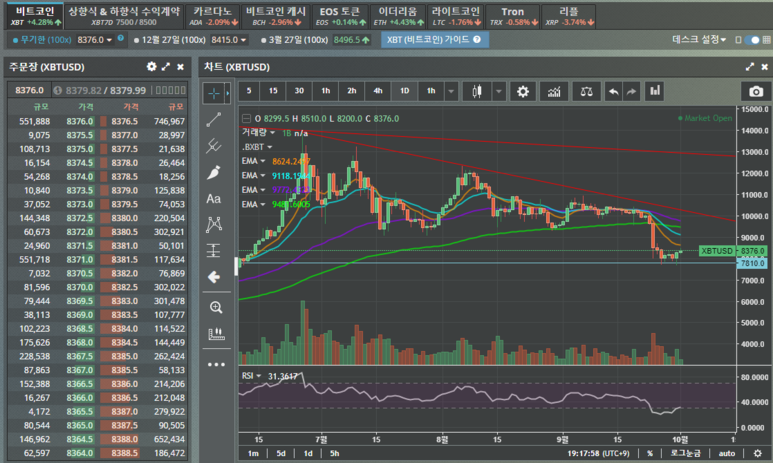Click the 19:17:58 (UTC+9) timezone
Viewport: 773px width, 463px height.
[x=598, y=453]
